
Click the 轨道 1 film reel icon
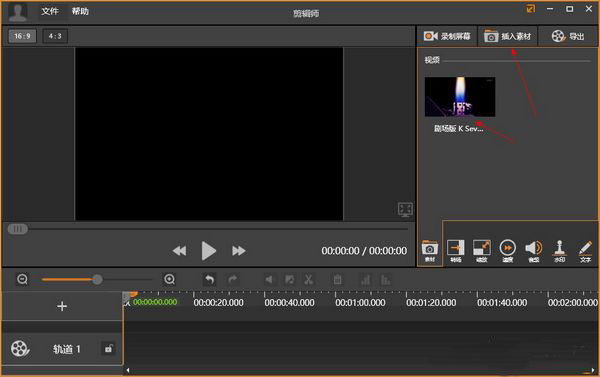coord(20,349)
